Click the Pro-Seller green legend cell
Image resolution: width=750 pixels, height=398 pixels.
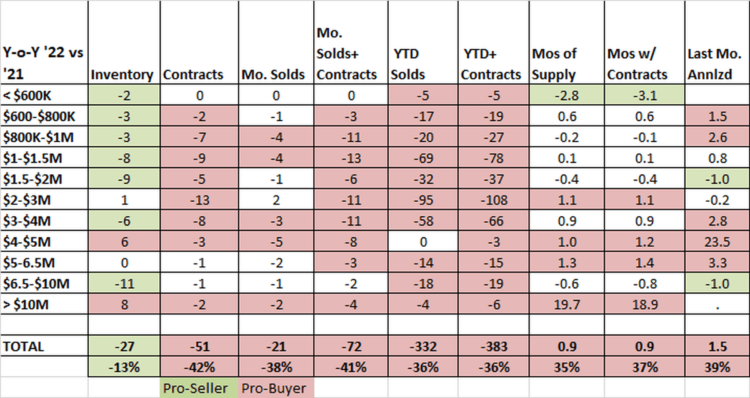199,387
